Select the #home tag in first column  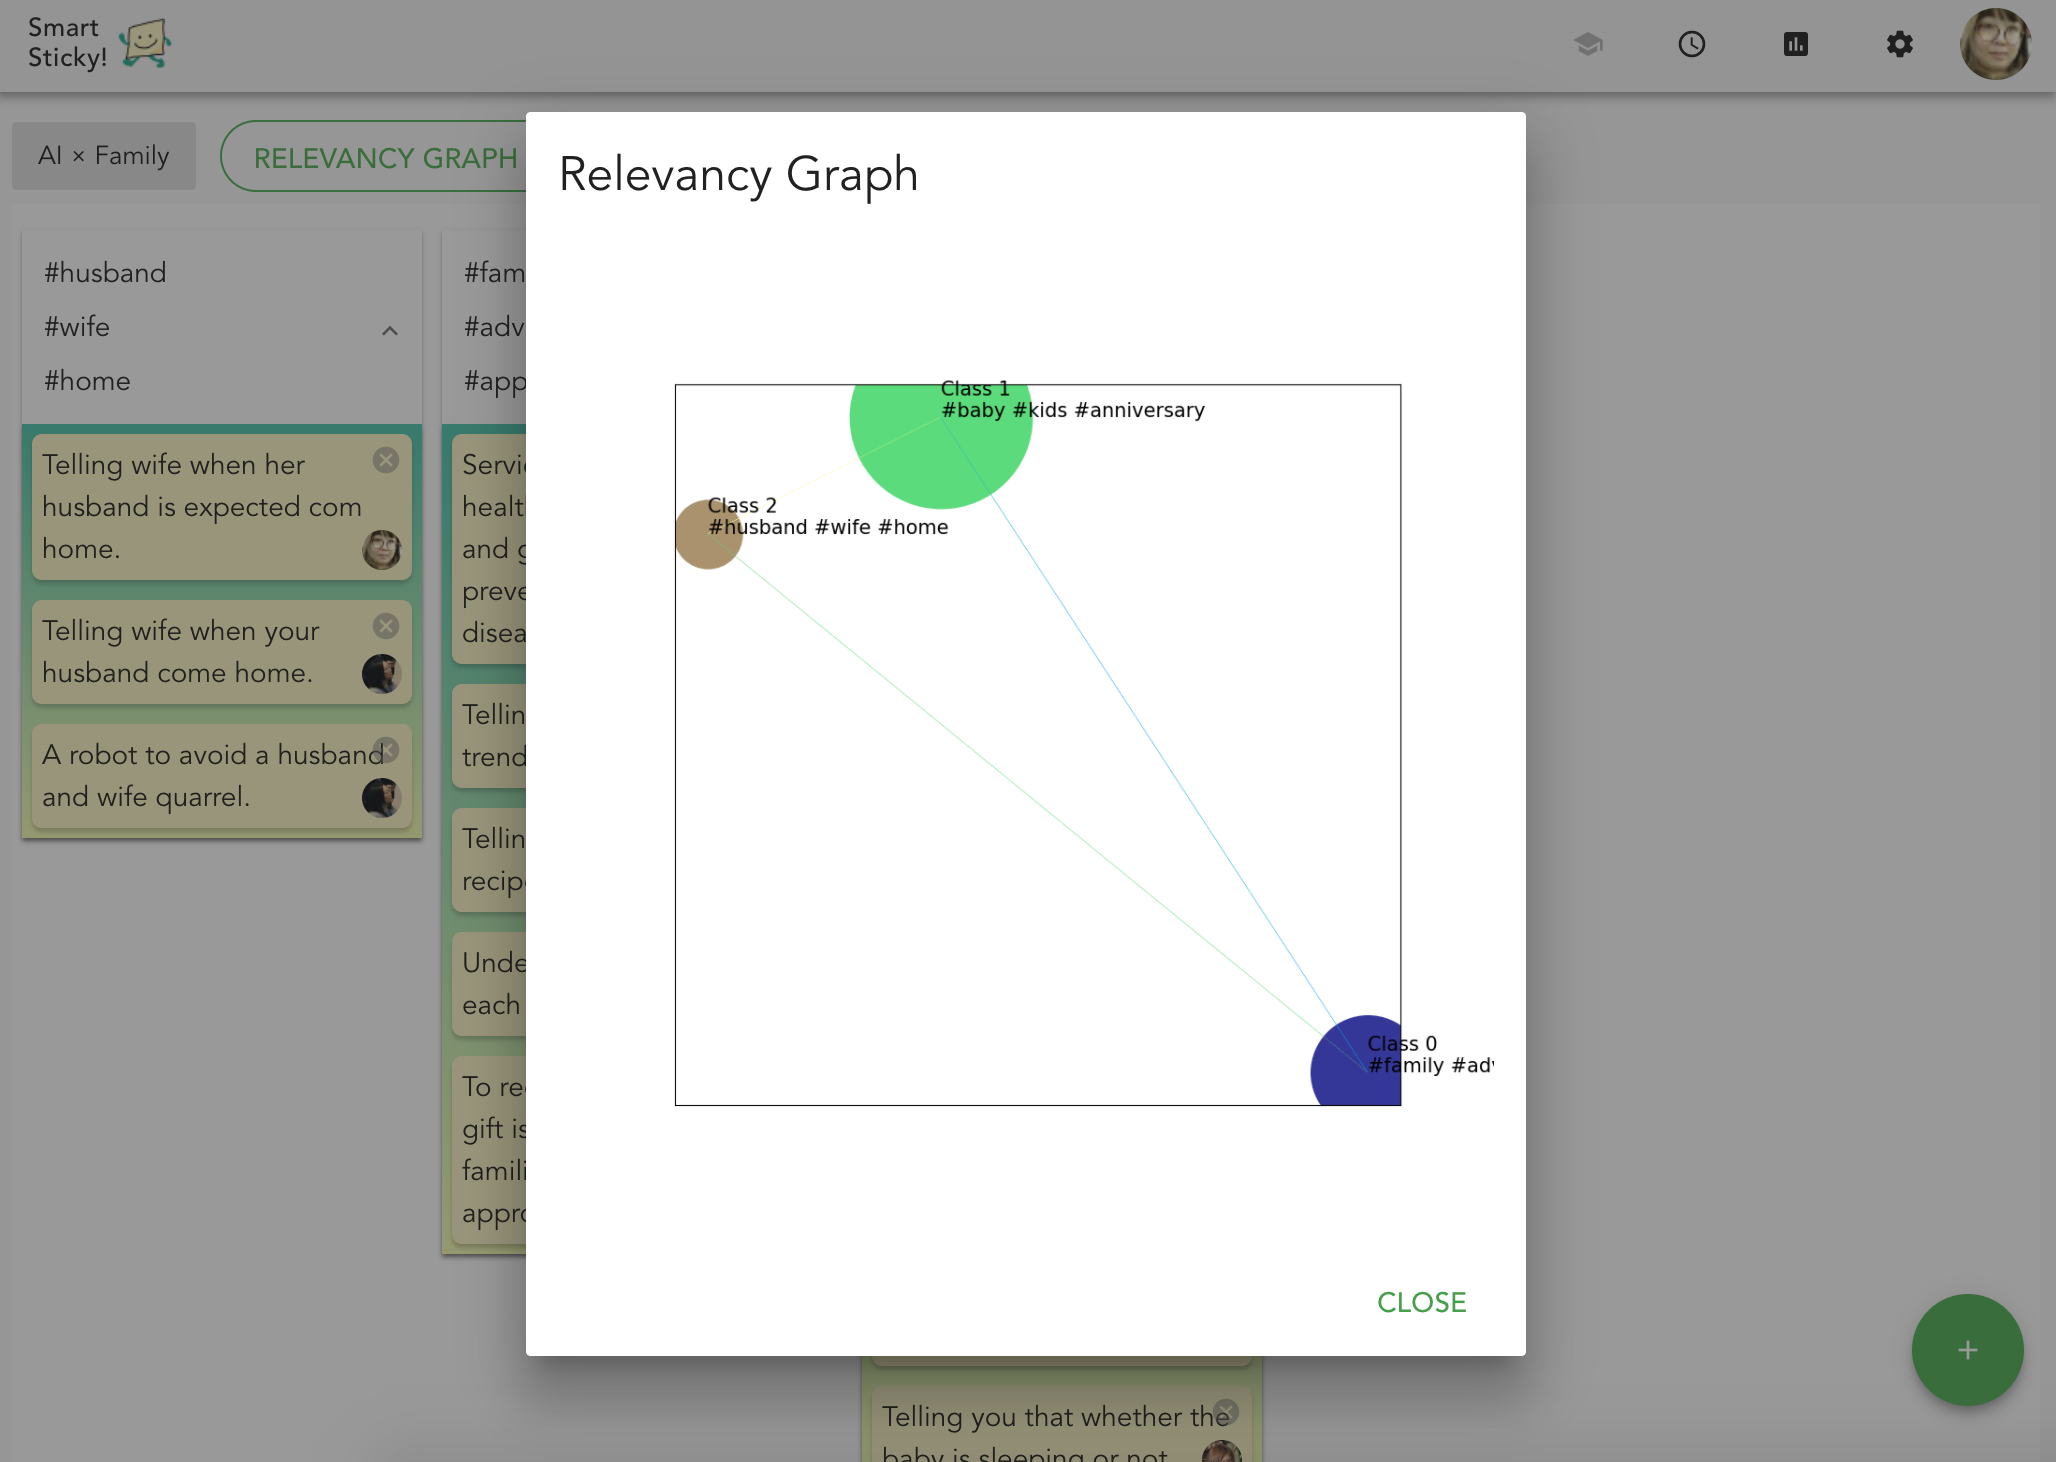click(87, 381)
